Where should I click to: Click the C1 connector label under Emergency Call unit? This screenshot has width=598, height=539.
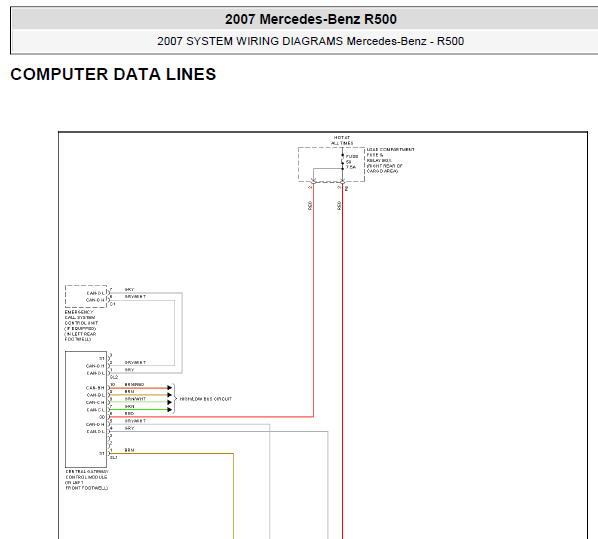coord(113,304)
